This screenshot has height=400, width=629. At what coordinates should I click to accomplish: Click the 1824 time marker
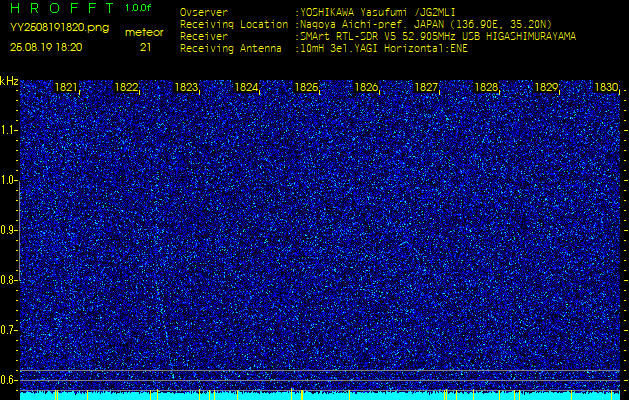(x=246, y=87)
